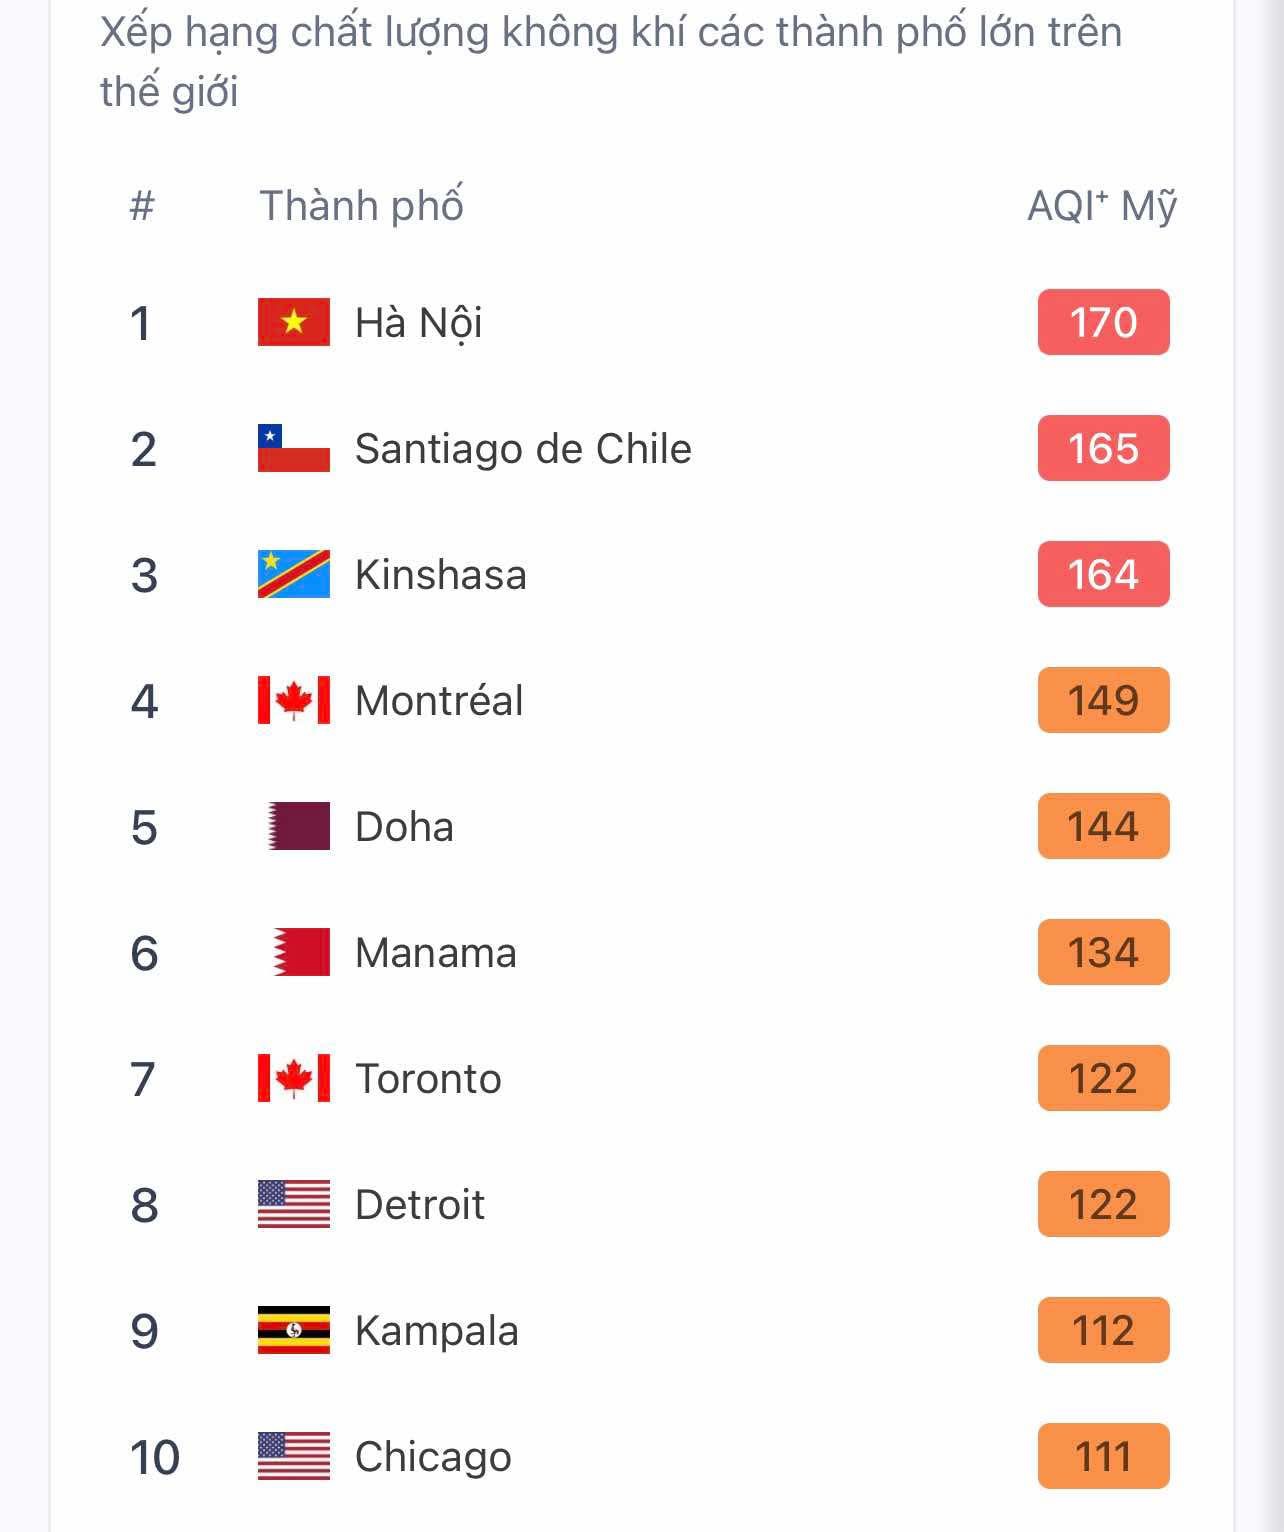The width and height of the screenshot is (1284, 1532).
Task: Click the Uganda flag beside Kampala
Action: pos(293,1330)
